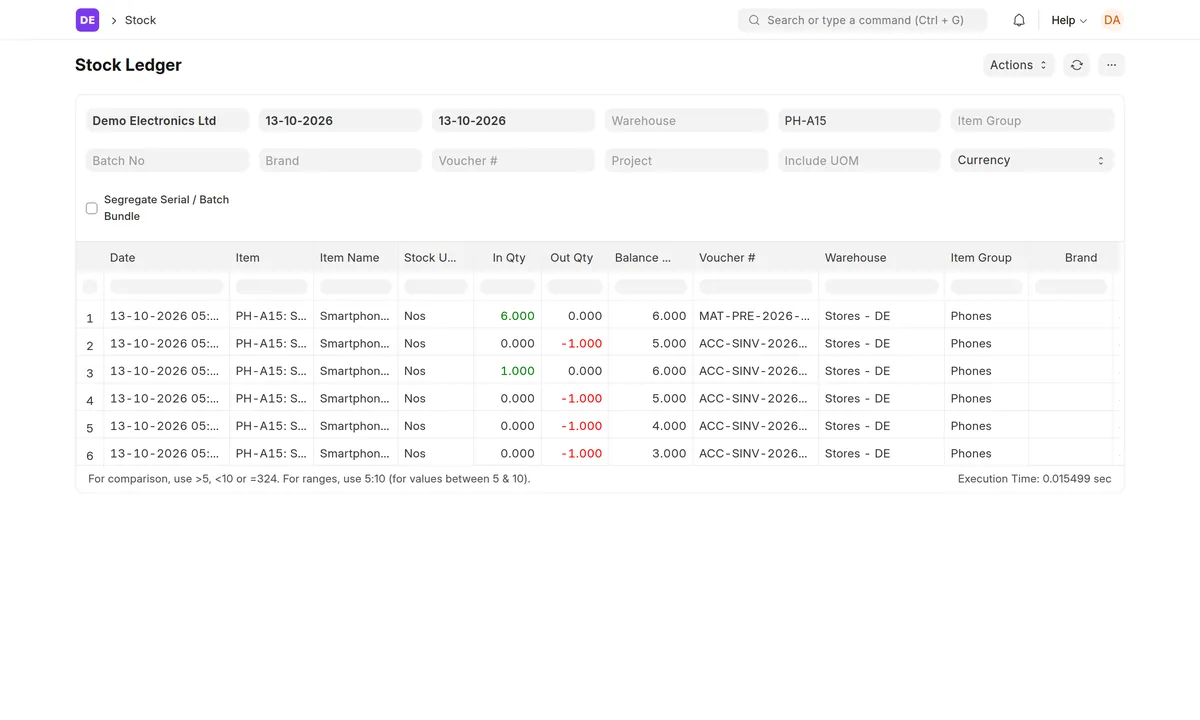Click the Item Name column header
The image size is (1200, 720).
coord(355,257)
